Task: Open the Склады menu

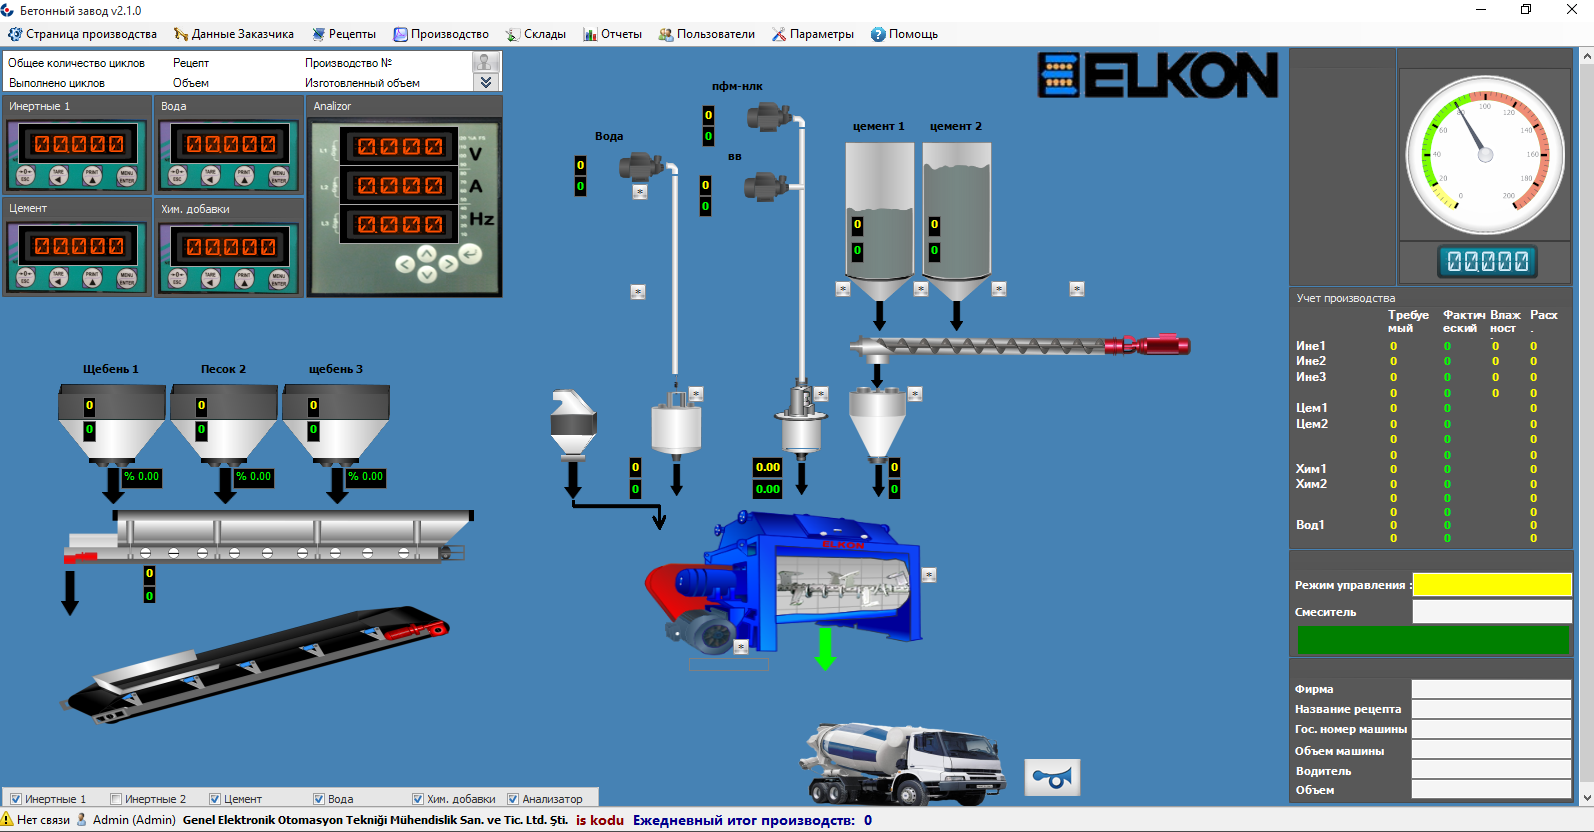Action: (x=536, y=34)
